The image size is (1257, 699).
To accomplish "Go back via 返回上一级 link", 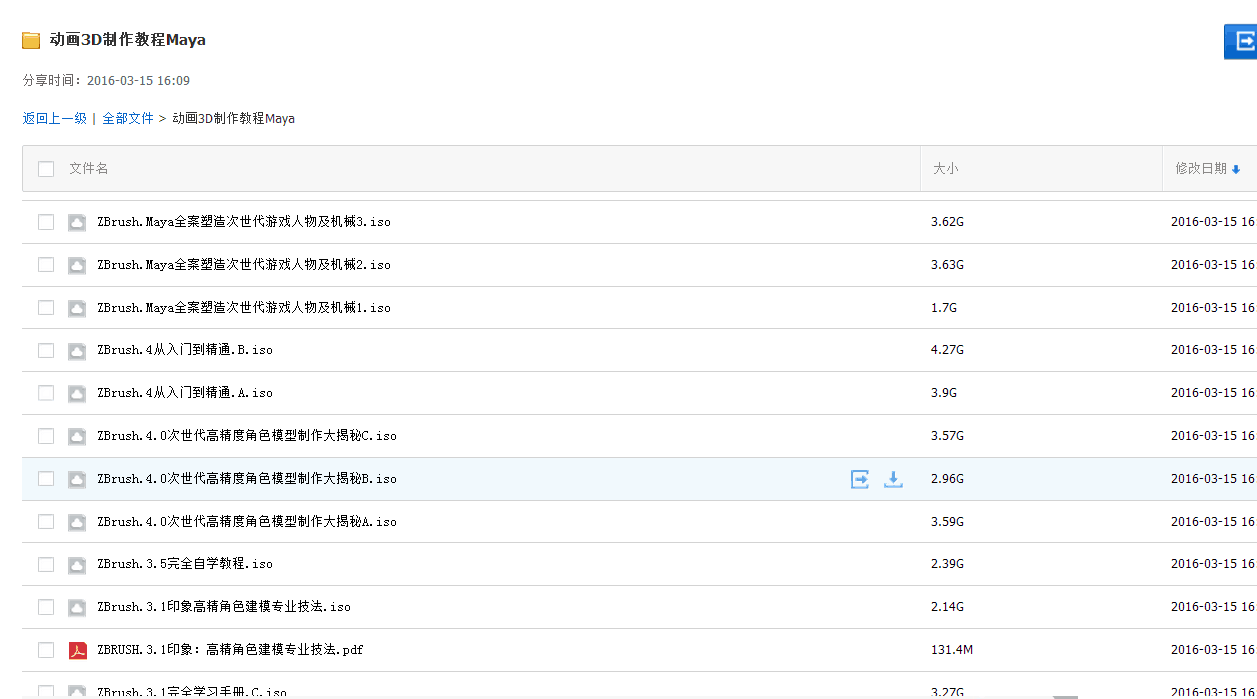I will 55,118.
